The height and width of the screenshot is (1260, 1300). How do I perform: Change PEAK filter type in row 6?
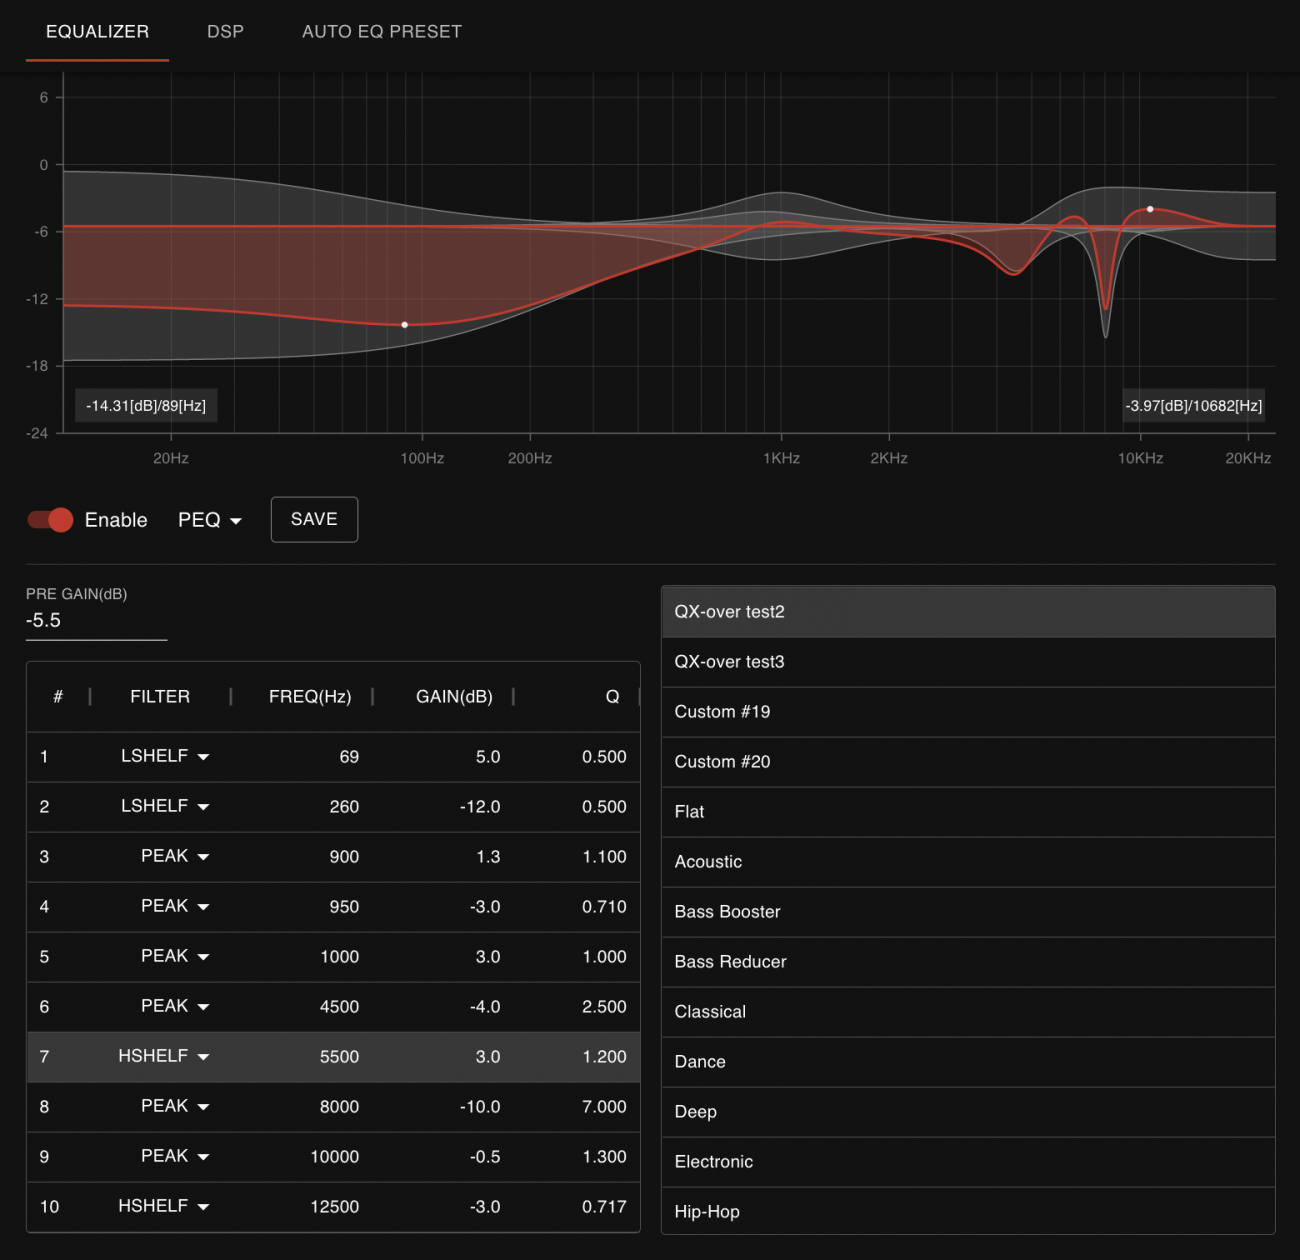click(x=175, y=1006)
